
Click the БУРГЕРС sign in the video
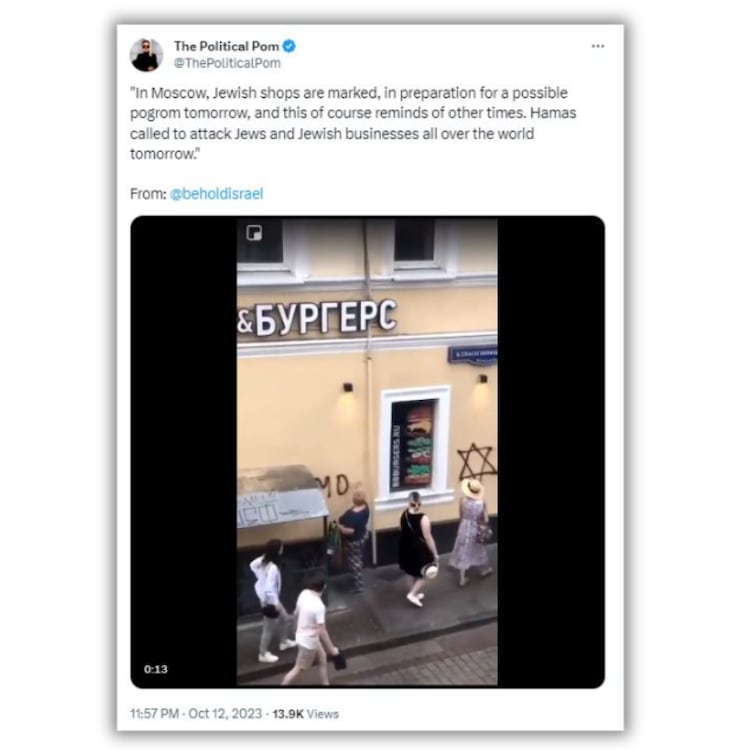pos(317,318)
